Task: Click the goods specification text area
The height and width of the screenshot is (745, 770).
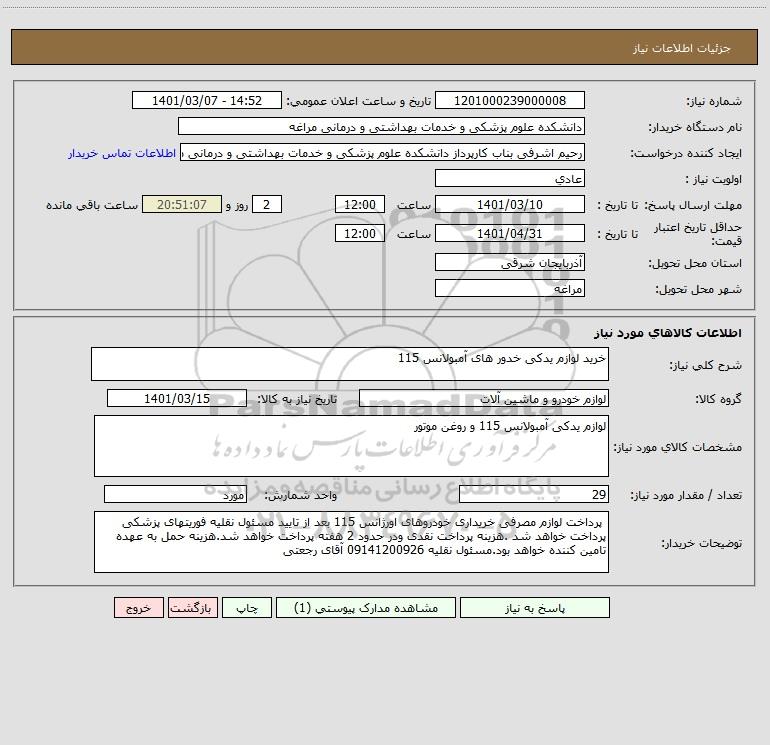Action: click(x=351, y=446)
